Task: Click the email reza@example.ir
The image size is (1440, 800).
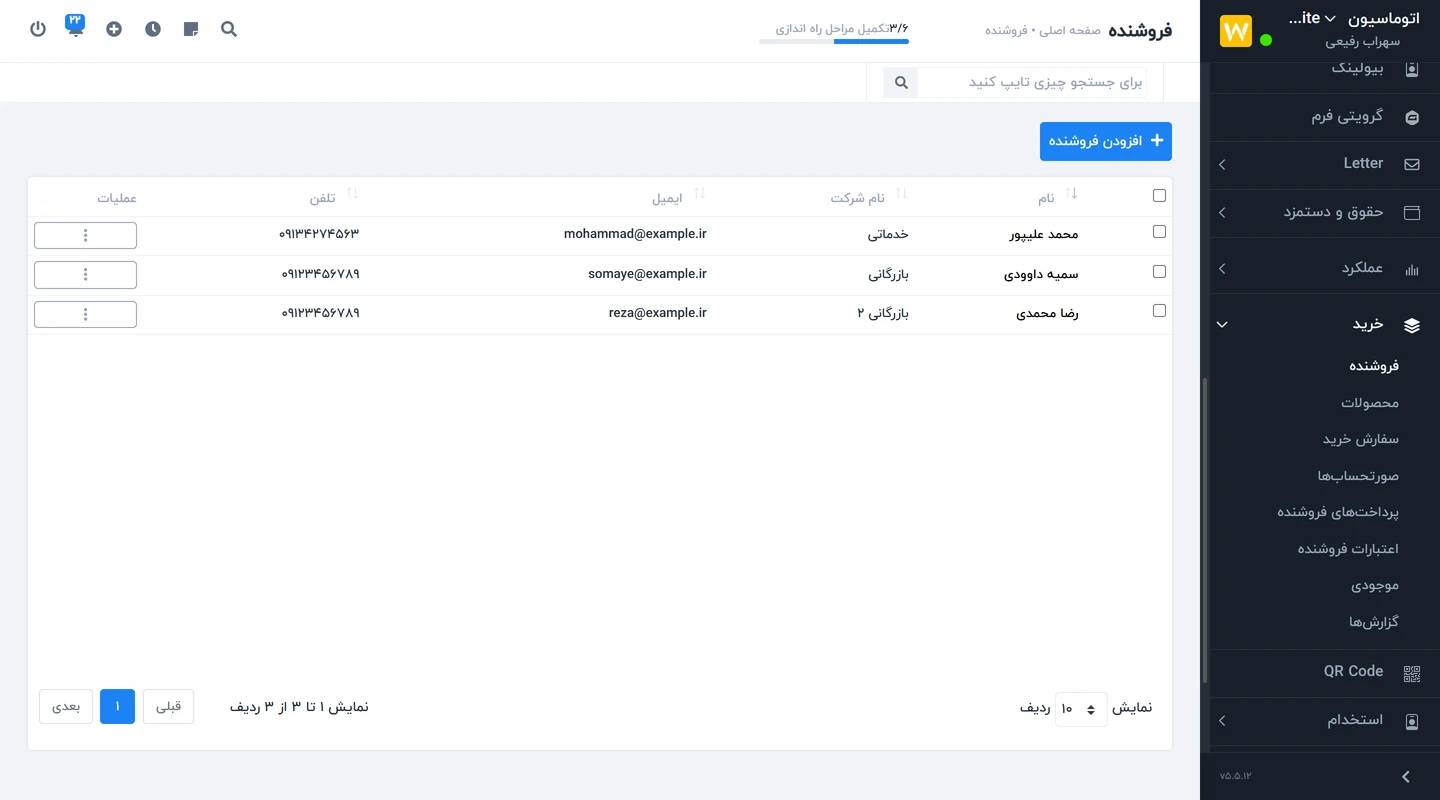Action: tap(657, 313)
